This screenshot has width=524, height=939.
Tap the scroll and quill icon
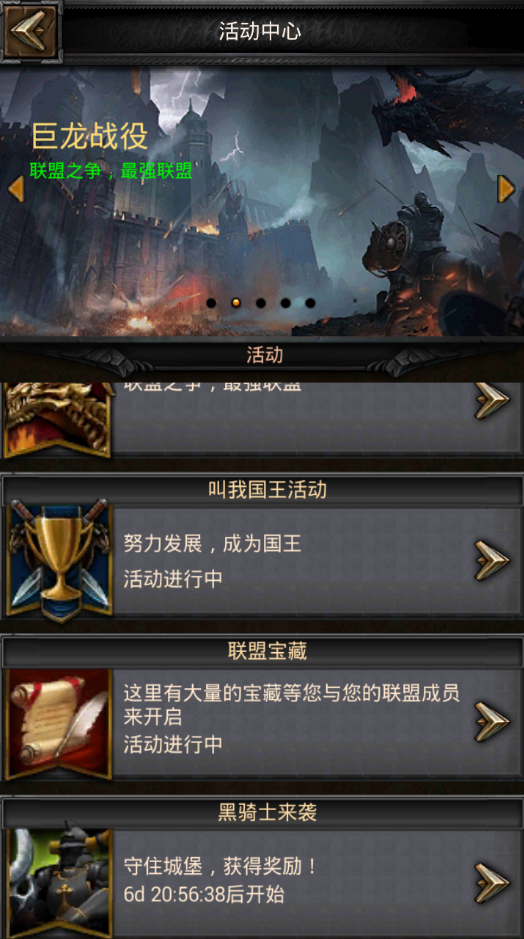click(x=59, y=723)
